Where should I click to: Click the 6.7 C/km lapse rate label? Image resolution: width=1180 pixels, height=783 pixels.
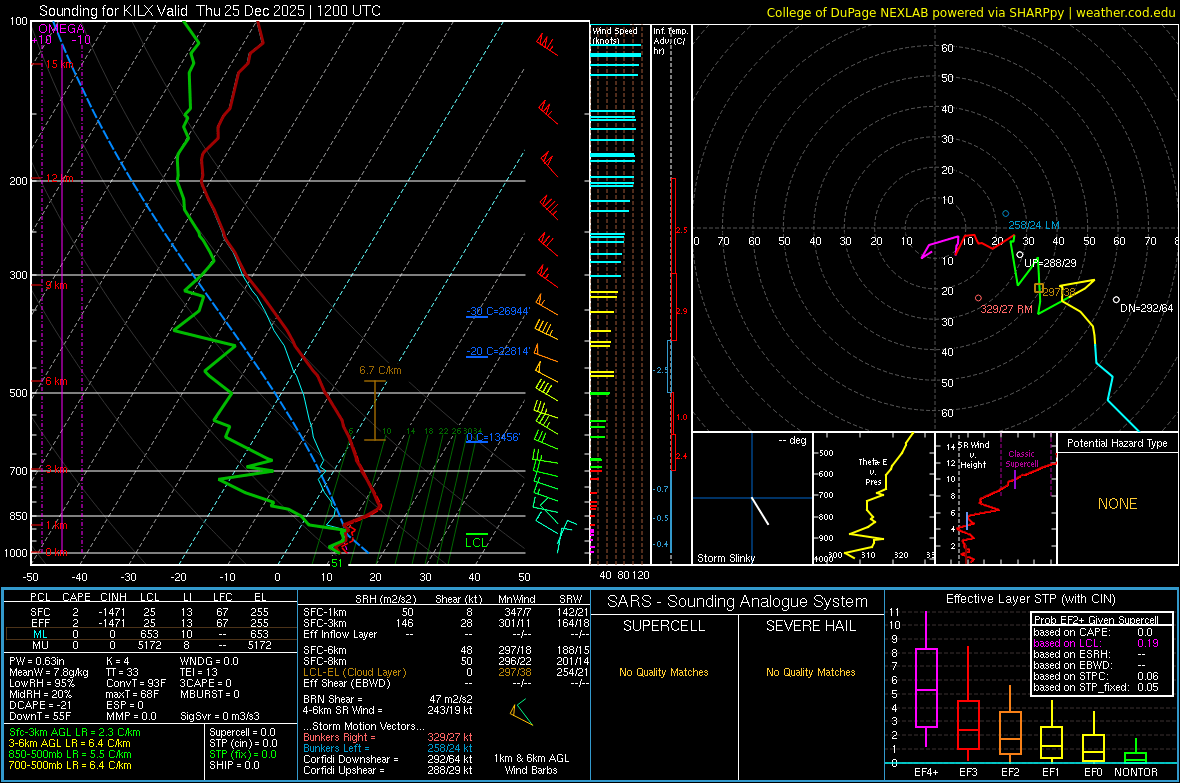pos(380,370)
